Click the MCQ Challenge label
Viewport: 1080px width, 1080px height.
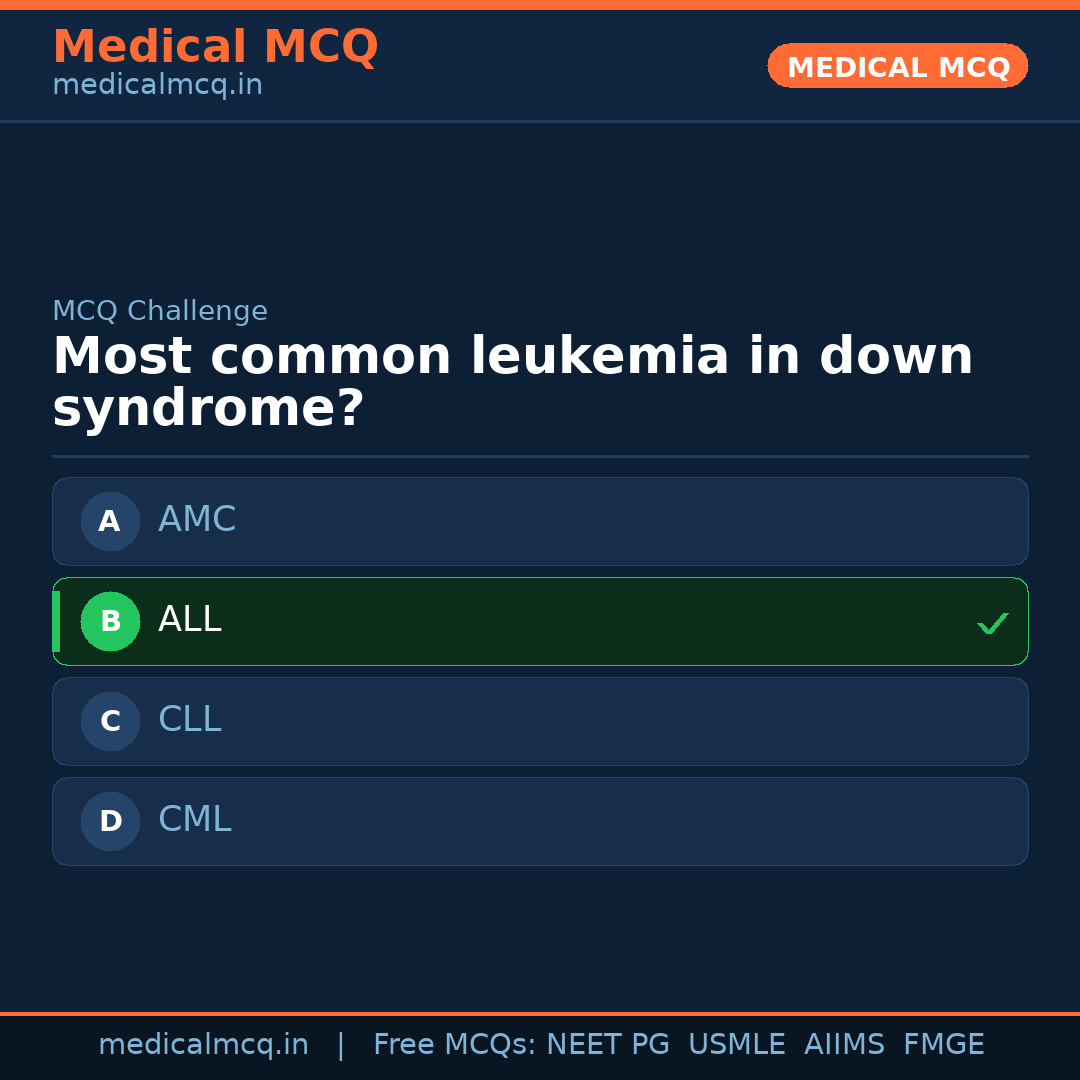tap(160, 311)
